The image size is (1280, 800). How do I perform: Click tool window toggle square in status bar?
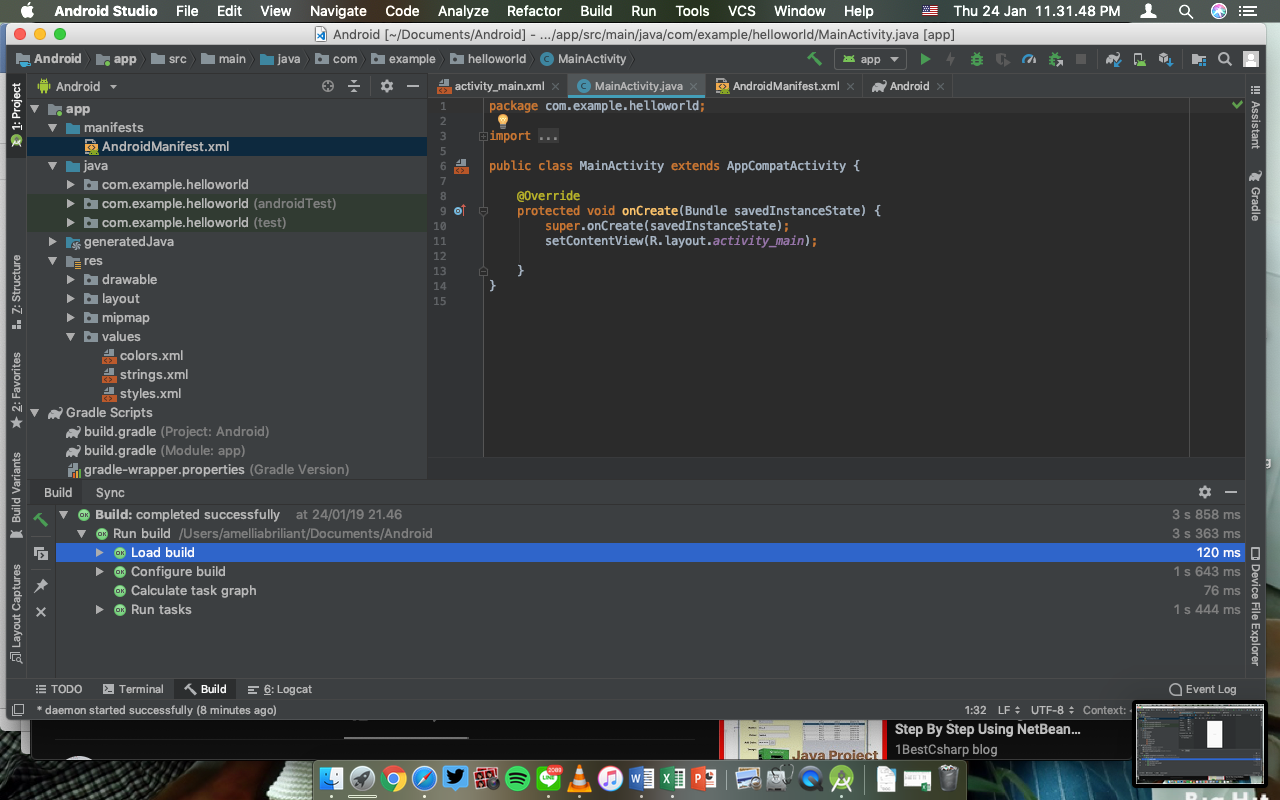pos(17,710)
